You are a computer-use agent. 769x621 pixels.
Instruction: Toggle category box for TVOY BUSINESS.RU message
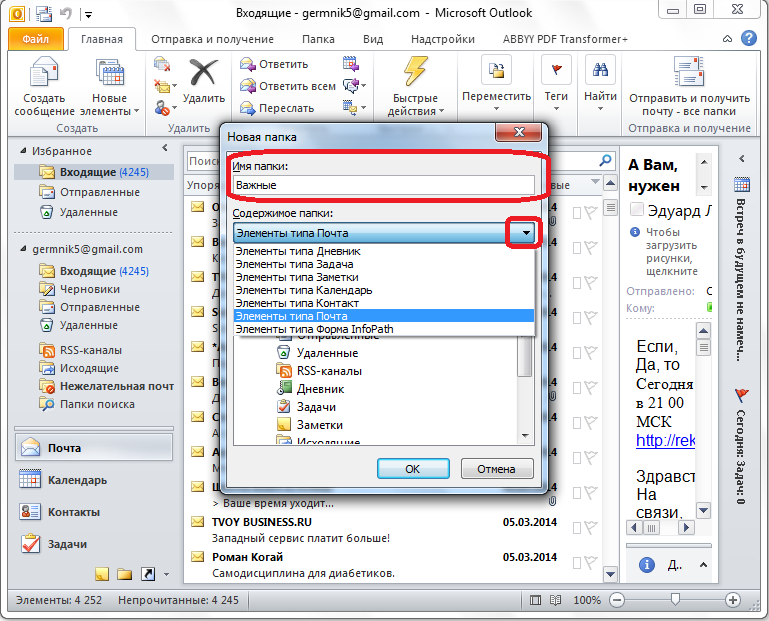577,528
